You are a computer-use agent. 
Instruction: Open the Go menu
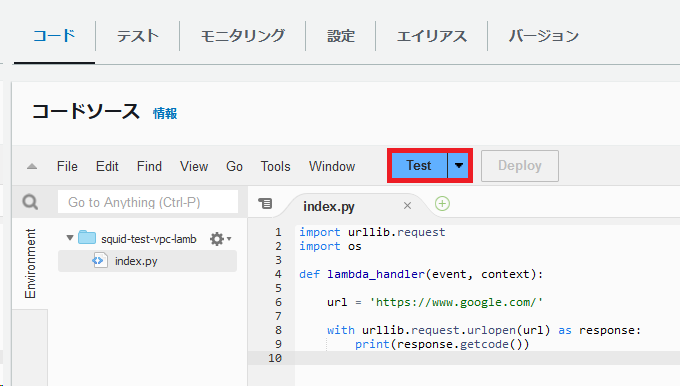[x=234, y=166]
